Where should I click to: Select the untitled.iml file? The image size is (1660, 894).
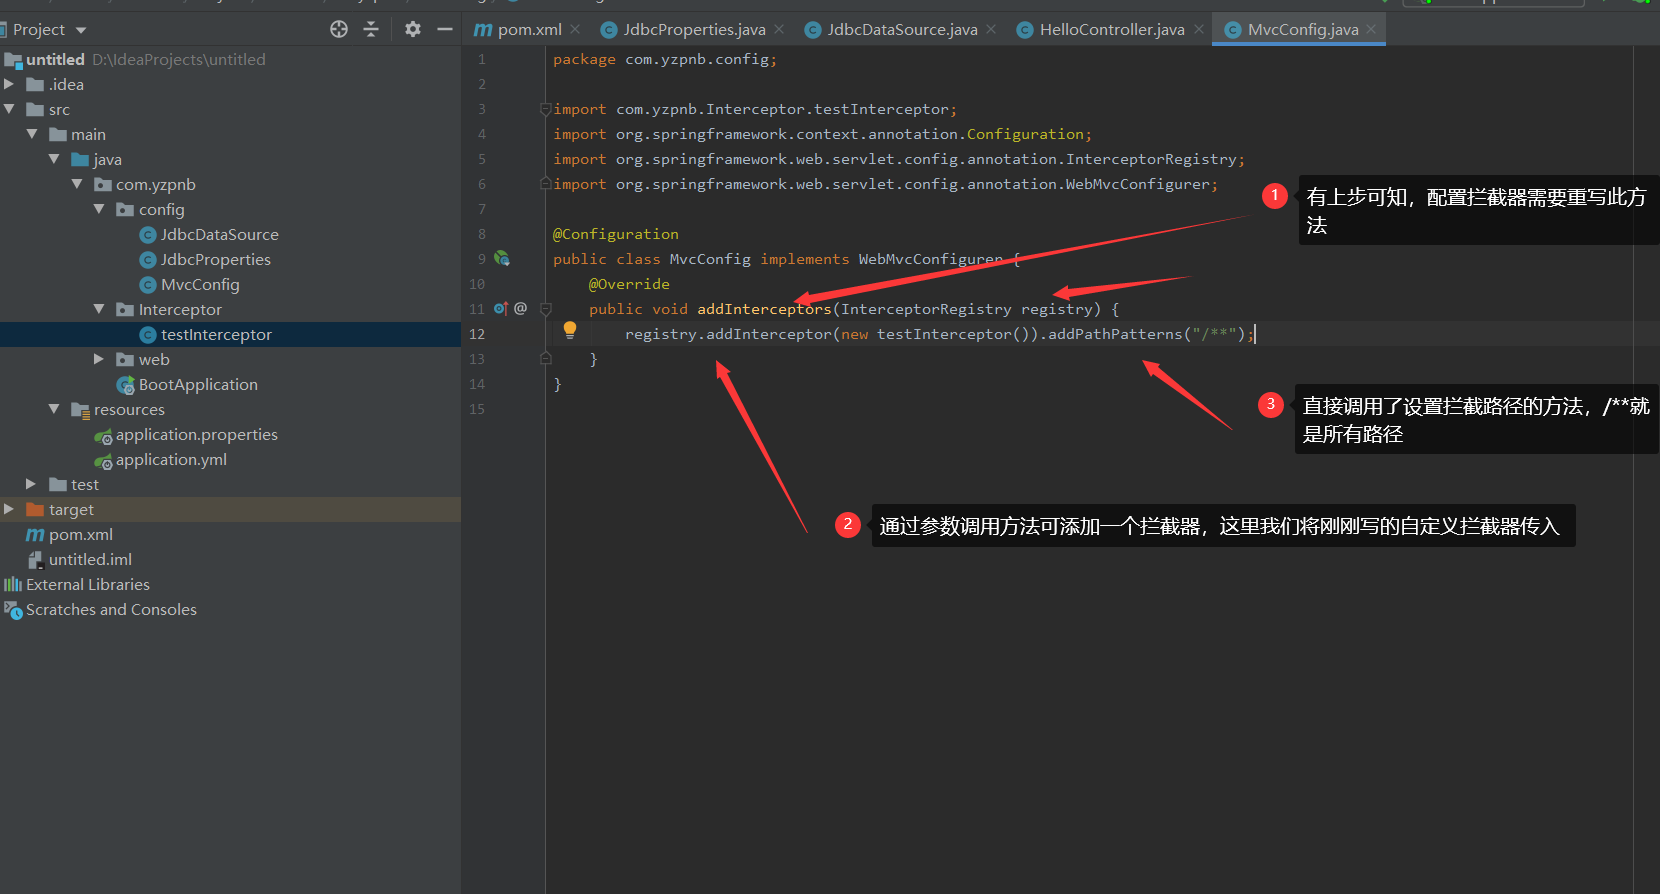pos(90,560)
